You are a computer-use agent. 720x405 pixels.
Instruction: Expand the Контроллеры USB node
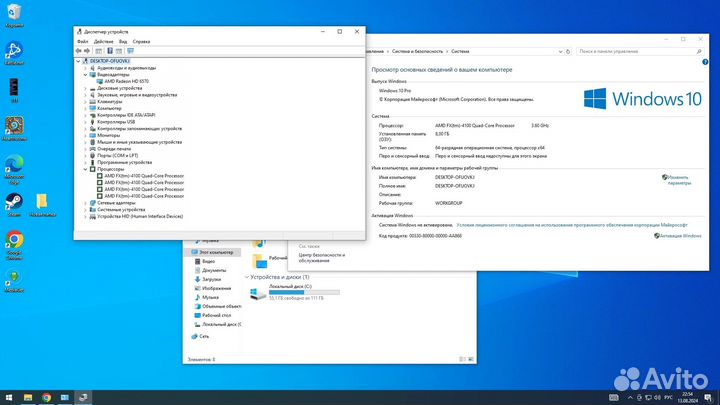point(85,122)
